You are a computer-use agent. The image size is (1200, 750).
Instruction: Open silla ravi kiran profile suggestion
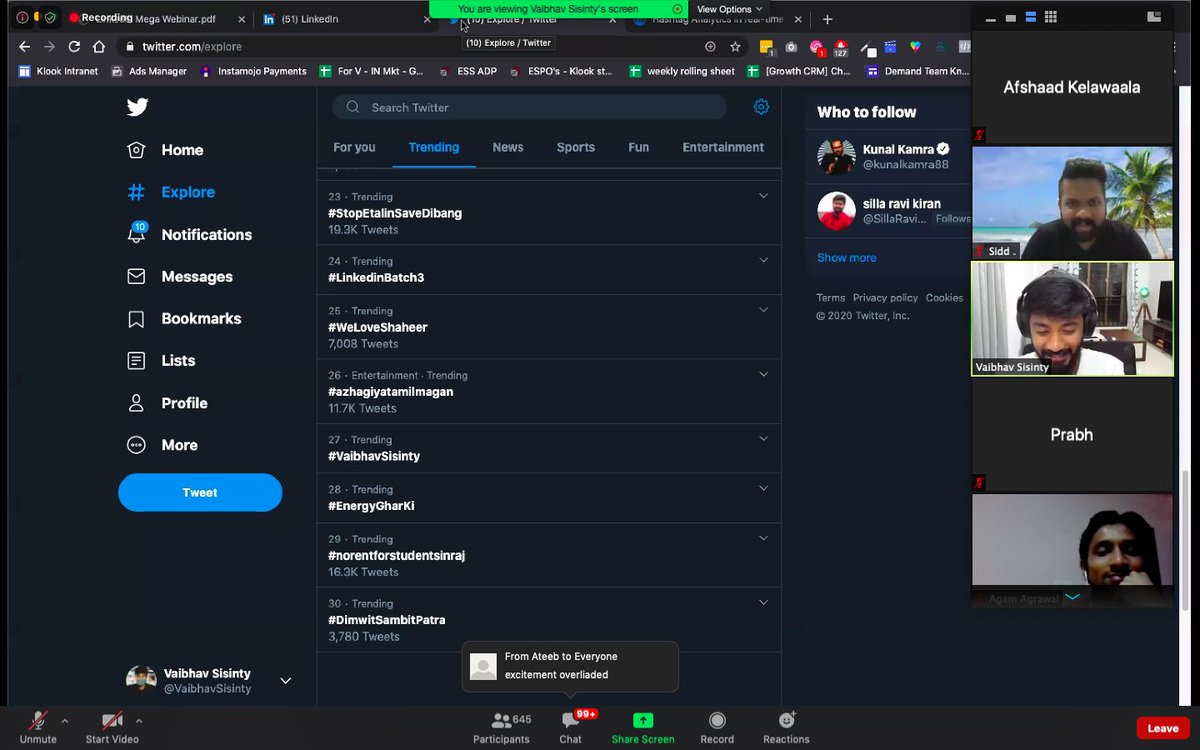[x=889, y=211]
